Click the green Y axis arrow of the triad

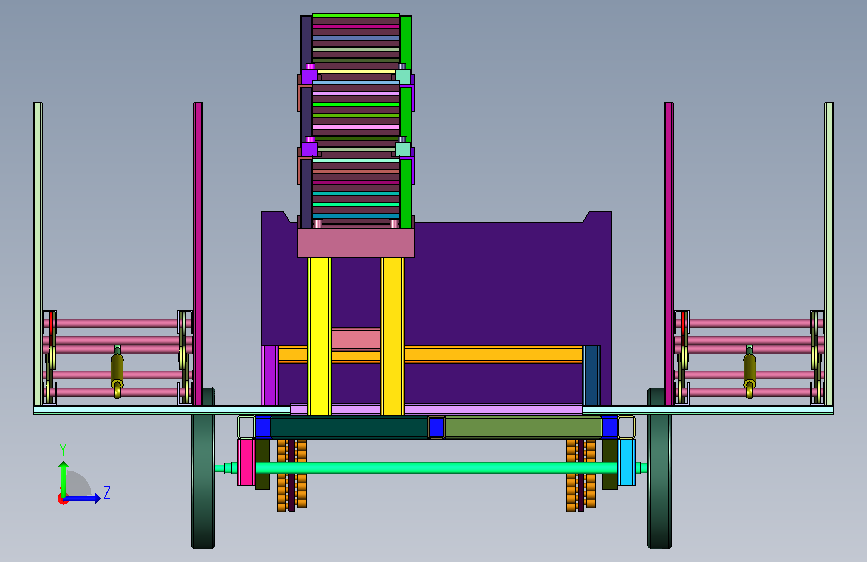click(x=64, y=477)
